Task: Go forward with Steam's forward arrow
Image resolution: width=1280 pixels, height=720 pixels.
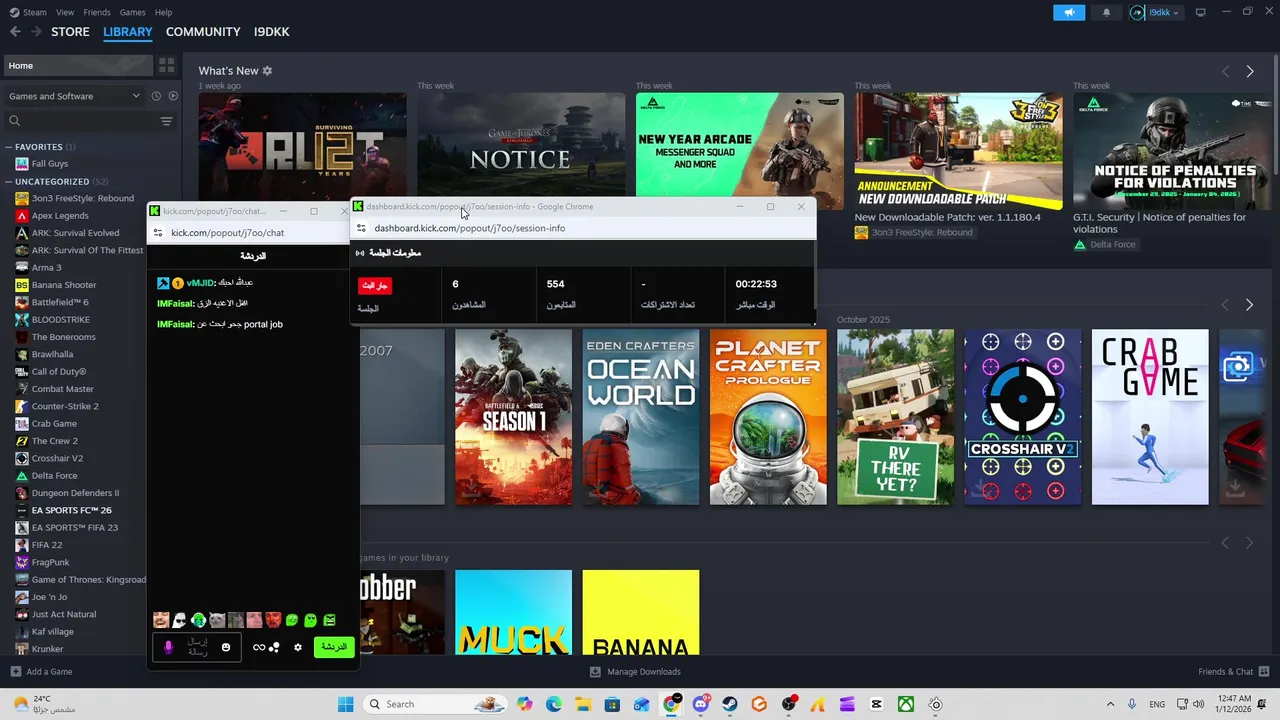Action: click(x=37, y=32)
